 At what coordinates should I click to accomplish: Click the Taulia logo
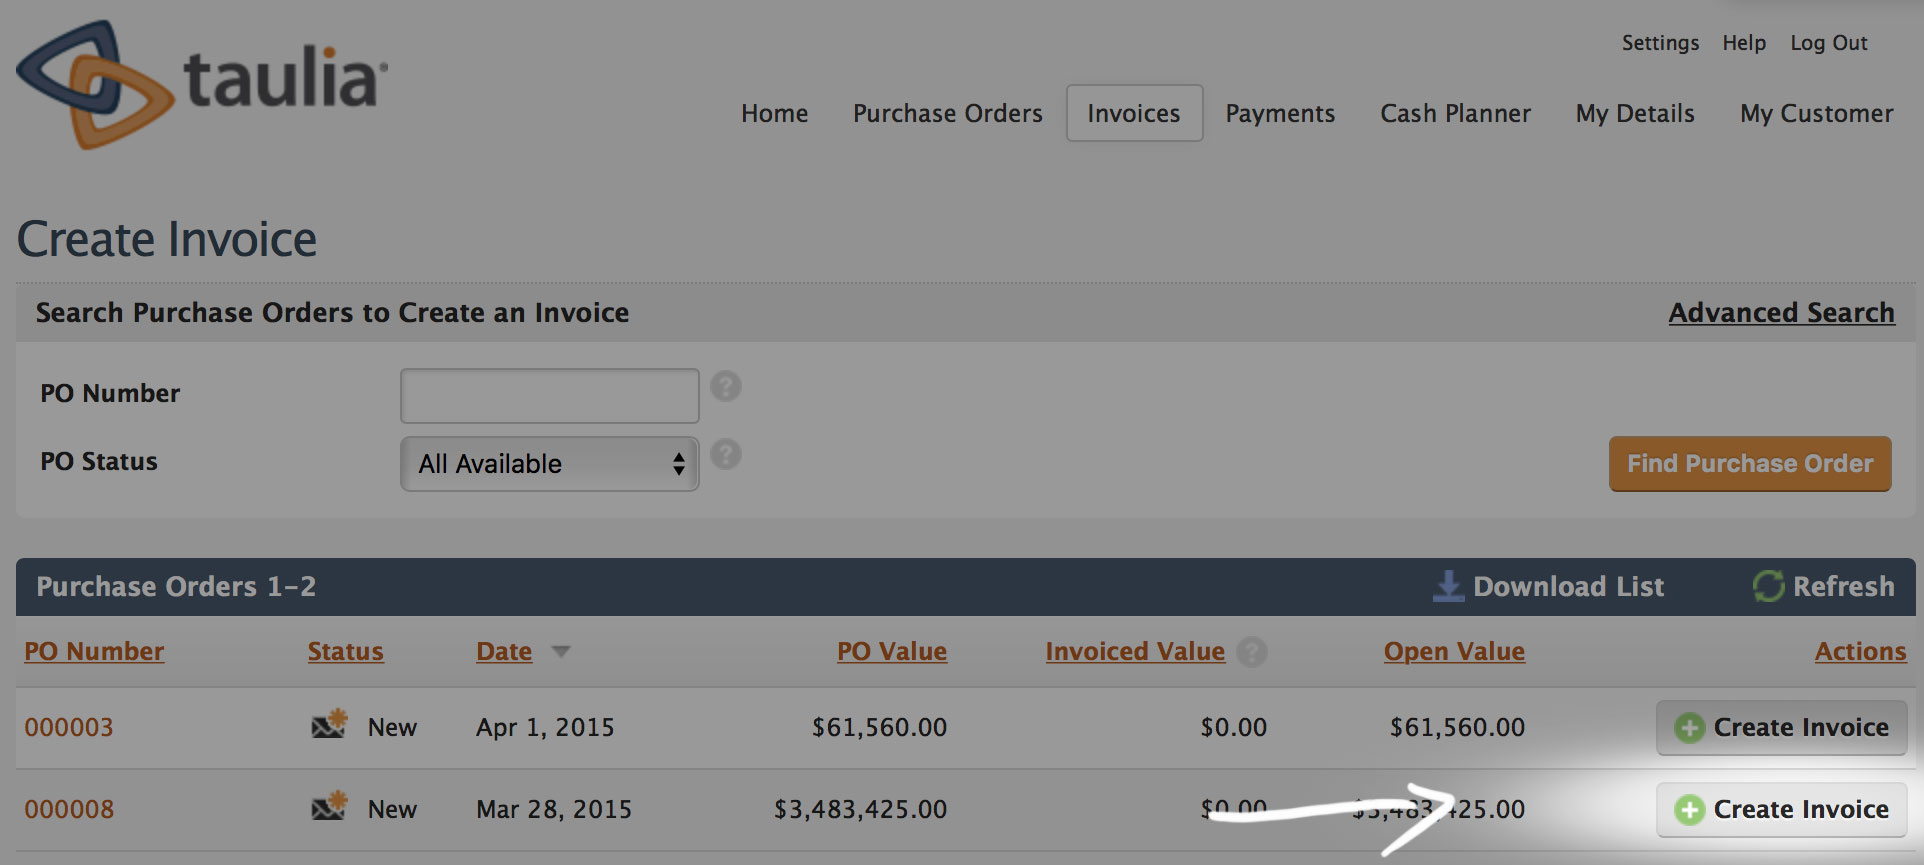(x=202, y=84)
